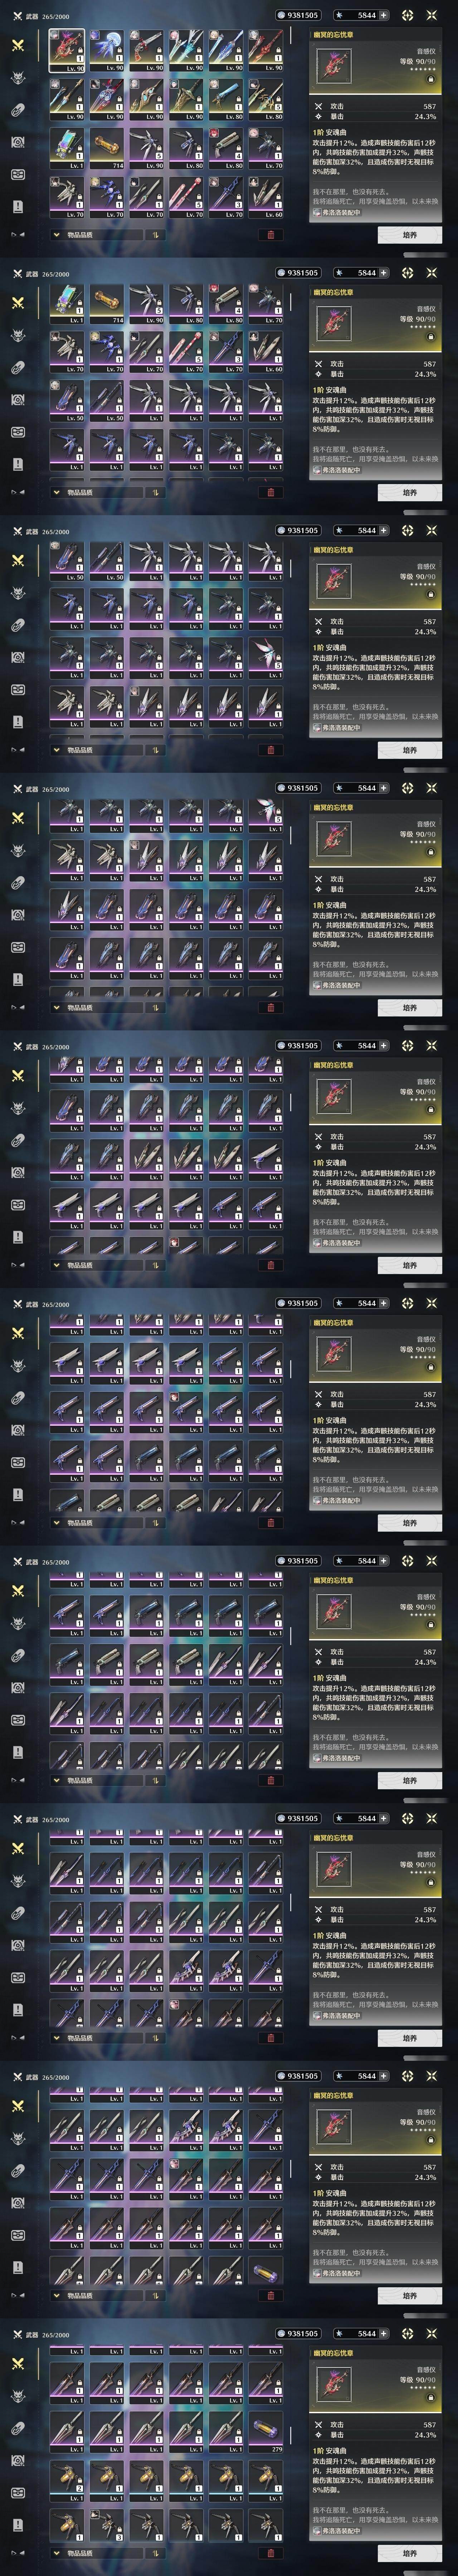Expand the 物品品质 sort dropdown in topmost panel

click(x=97, y=235)
